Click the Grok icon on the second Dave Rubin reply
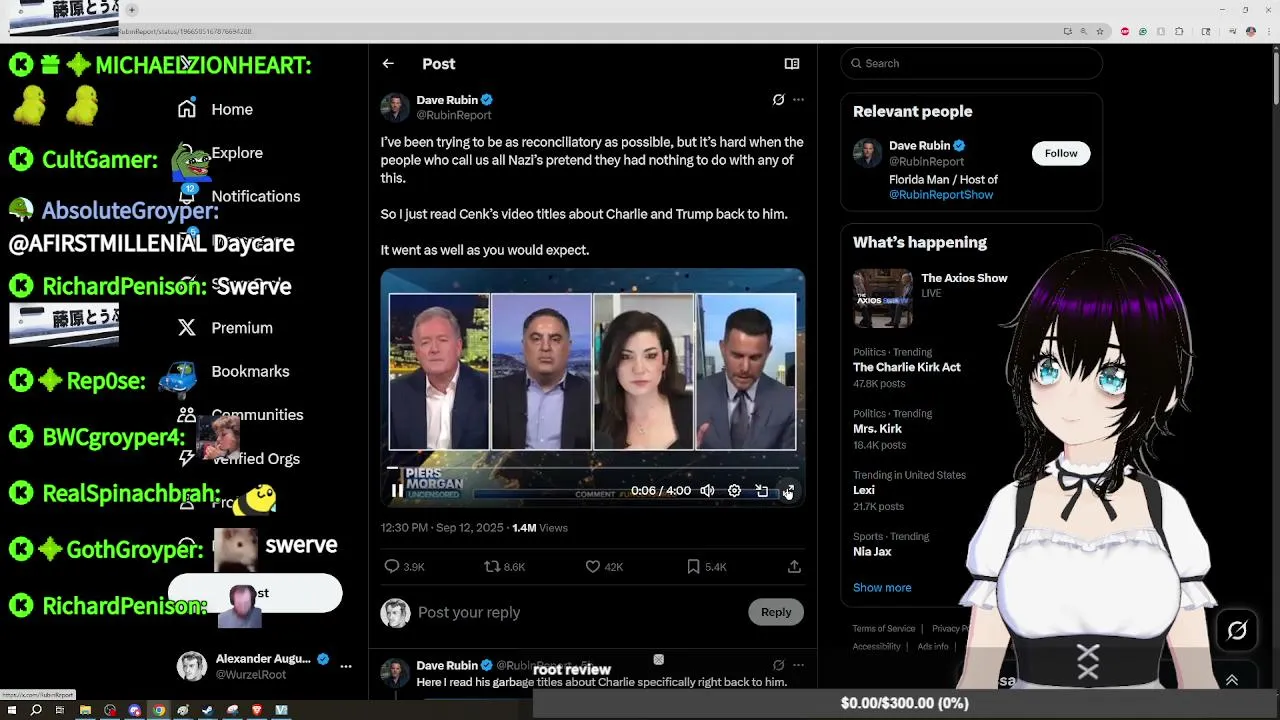This screenshot has height=720, width=1280. [778, 665]
